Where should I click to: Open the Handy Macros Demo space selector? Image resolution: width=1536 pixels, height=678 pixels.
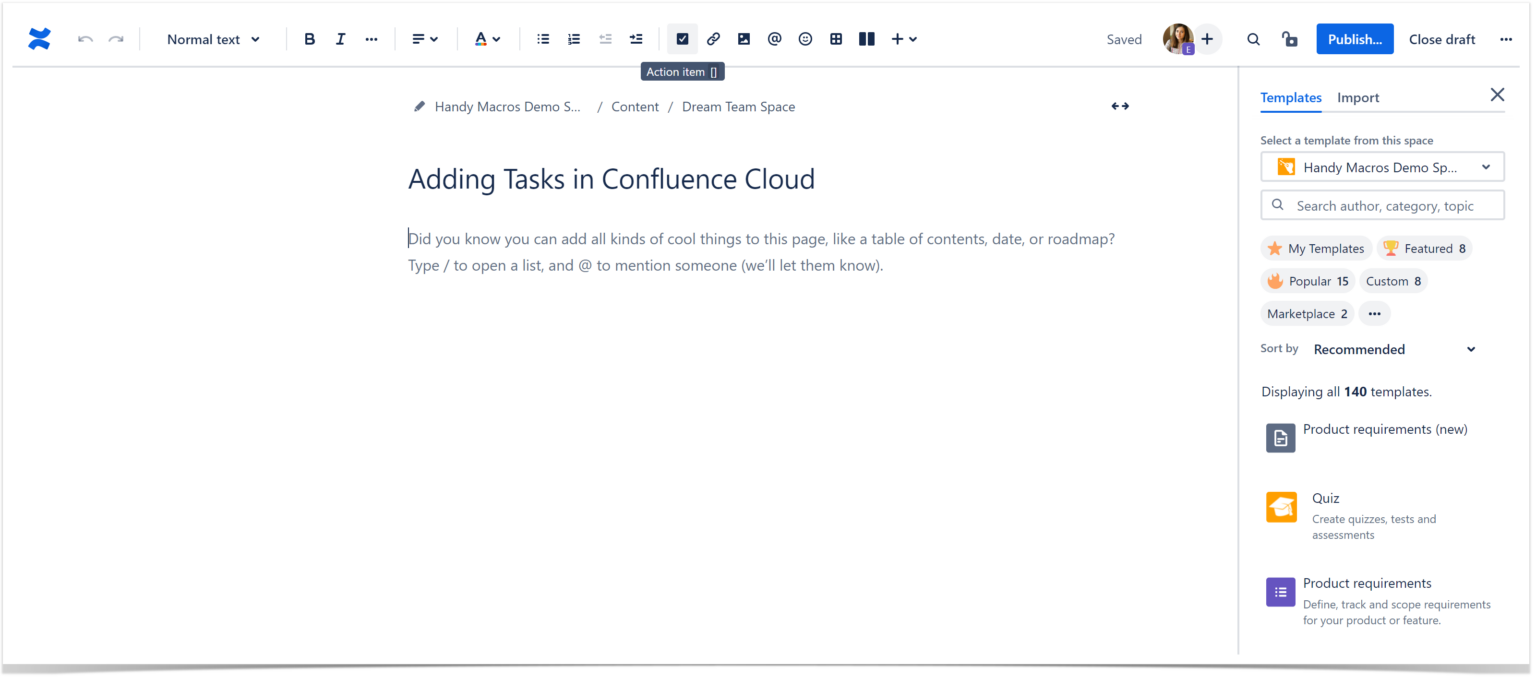[x=1382, y=166]
